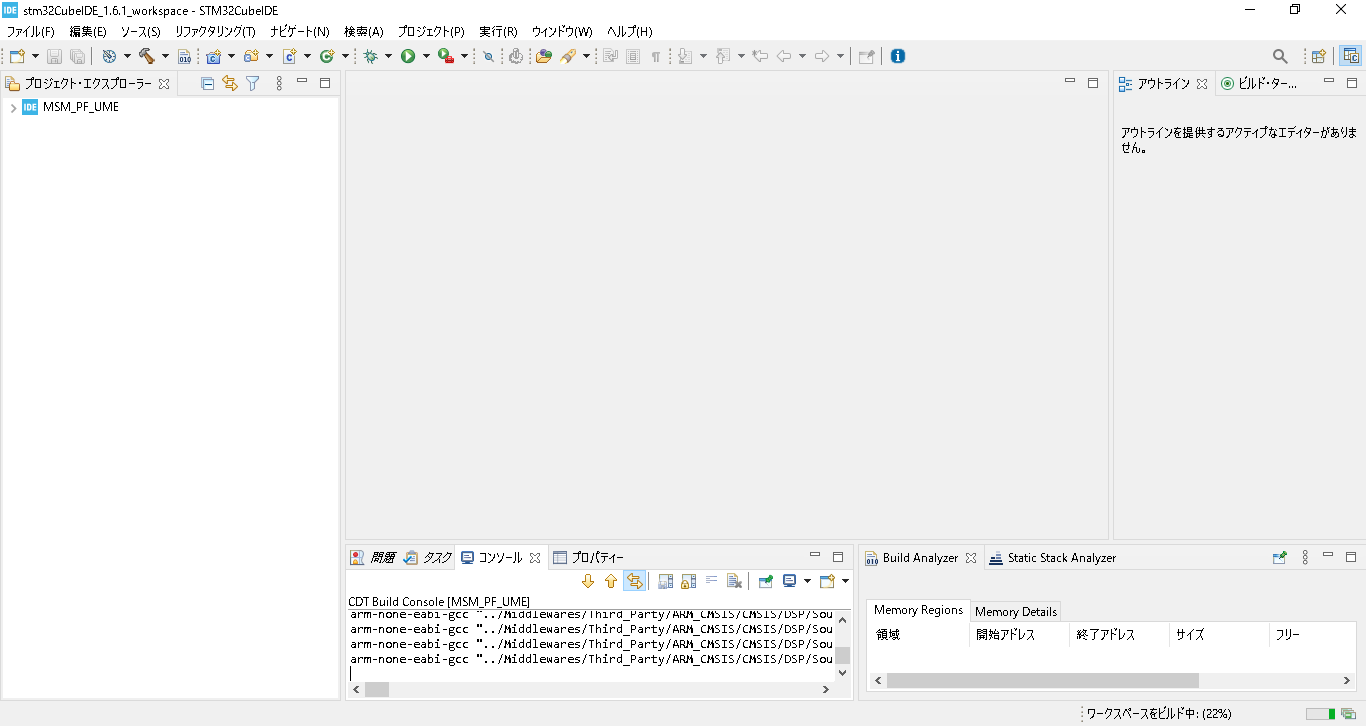Click the build configuration globe icon
The height and width of the screenshot is (726, 1366).
109,56
